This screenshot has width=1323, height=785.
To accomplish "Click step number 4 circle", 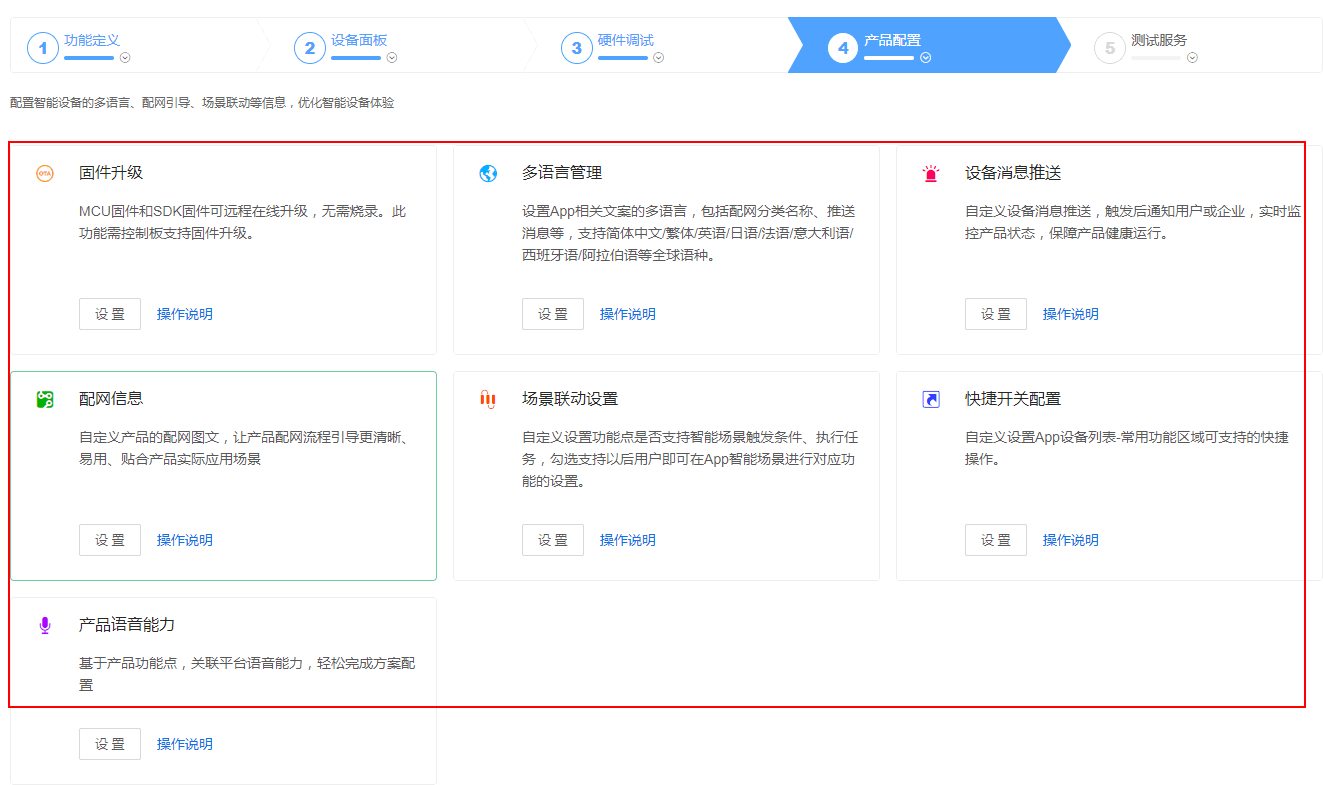I will point(844,48).
